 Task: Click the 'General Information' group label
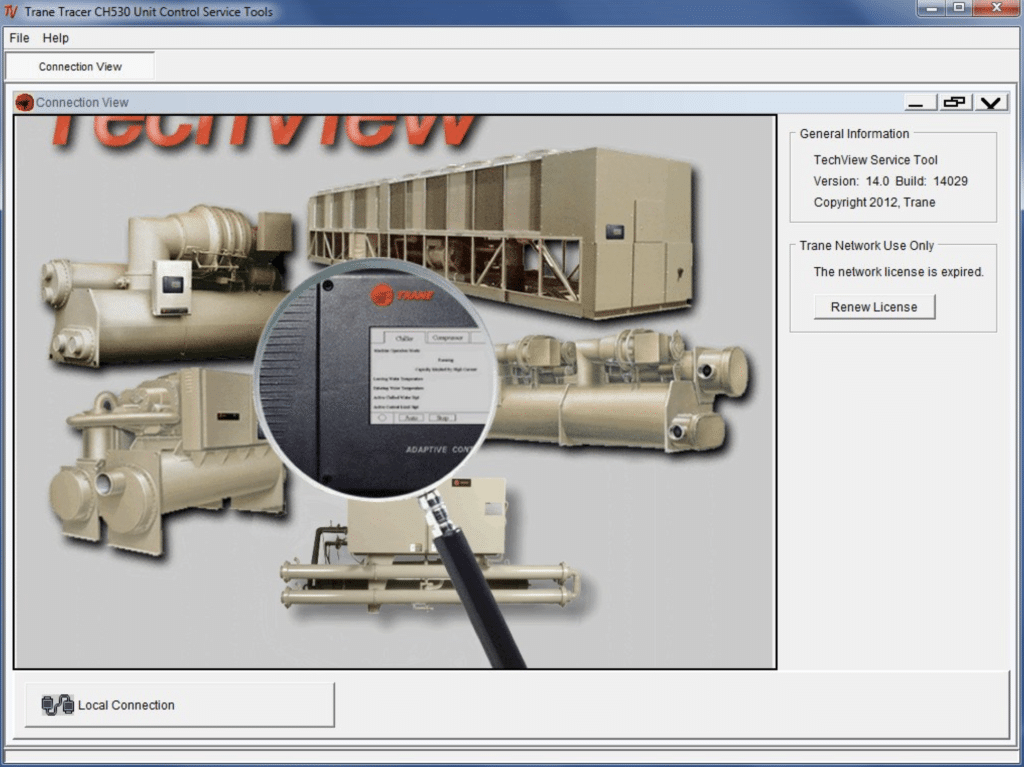point(854,134)
